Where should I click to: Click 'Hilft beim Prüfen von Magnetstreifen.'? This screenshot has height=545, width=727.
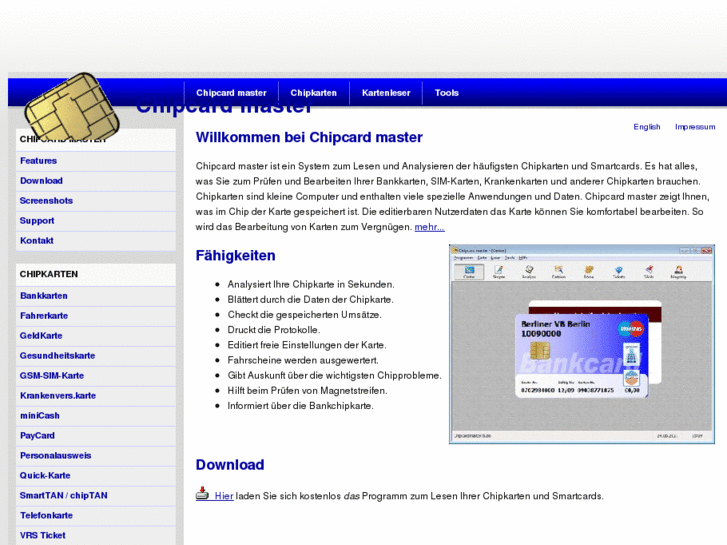(x=307, y=391)
